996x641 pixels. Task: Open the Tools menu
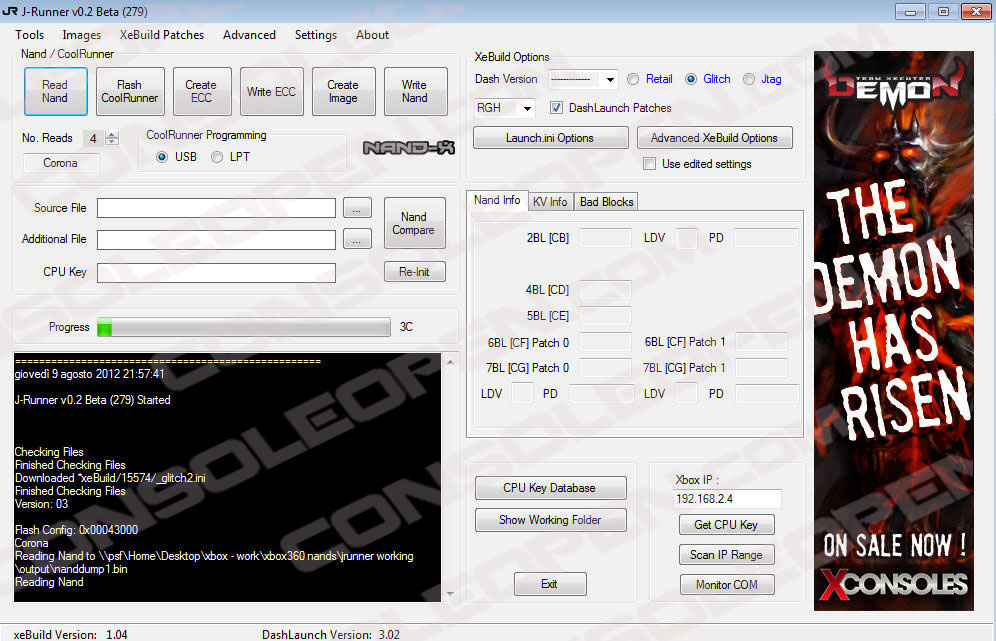[29, 35]
